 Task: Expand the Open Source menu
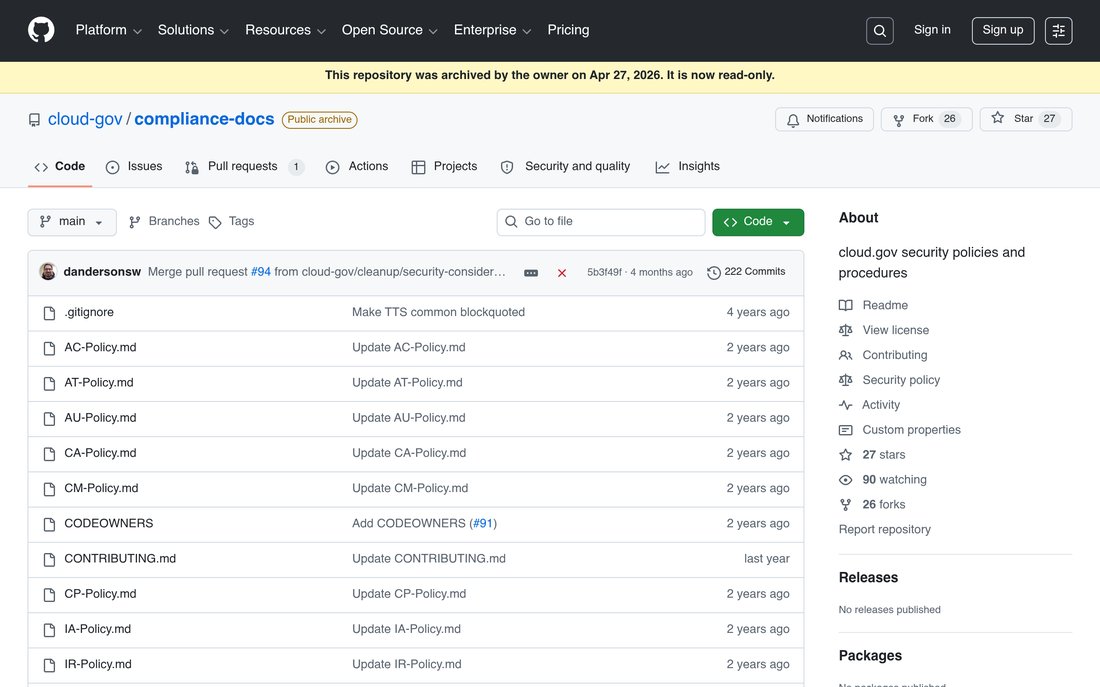(389, 30)
